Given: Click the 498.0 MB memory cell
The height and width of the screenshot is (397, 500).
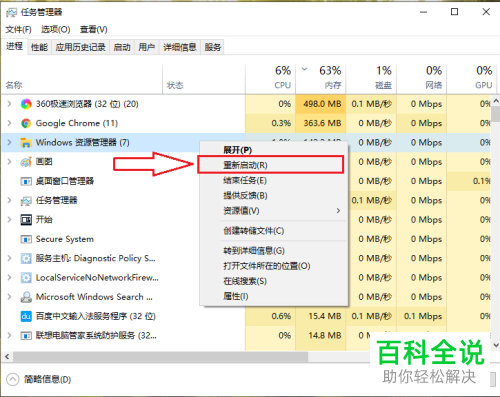Looking at the screenshot, I should pos(320,104).
